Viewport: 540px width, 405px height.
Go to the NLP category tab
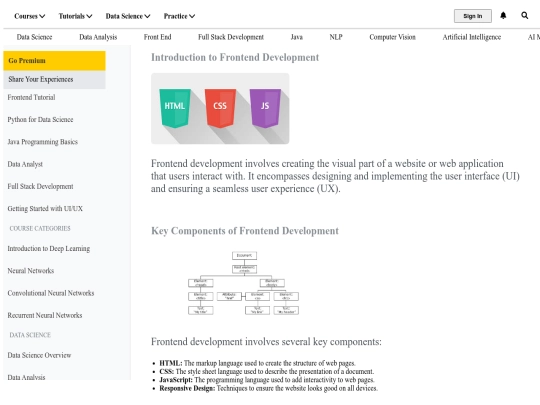pyautogui.click(x=336, y=37)
